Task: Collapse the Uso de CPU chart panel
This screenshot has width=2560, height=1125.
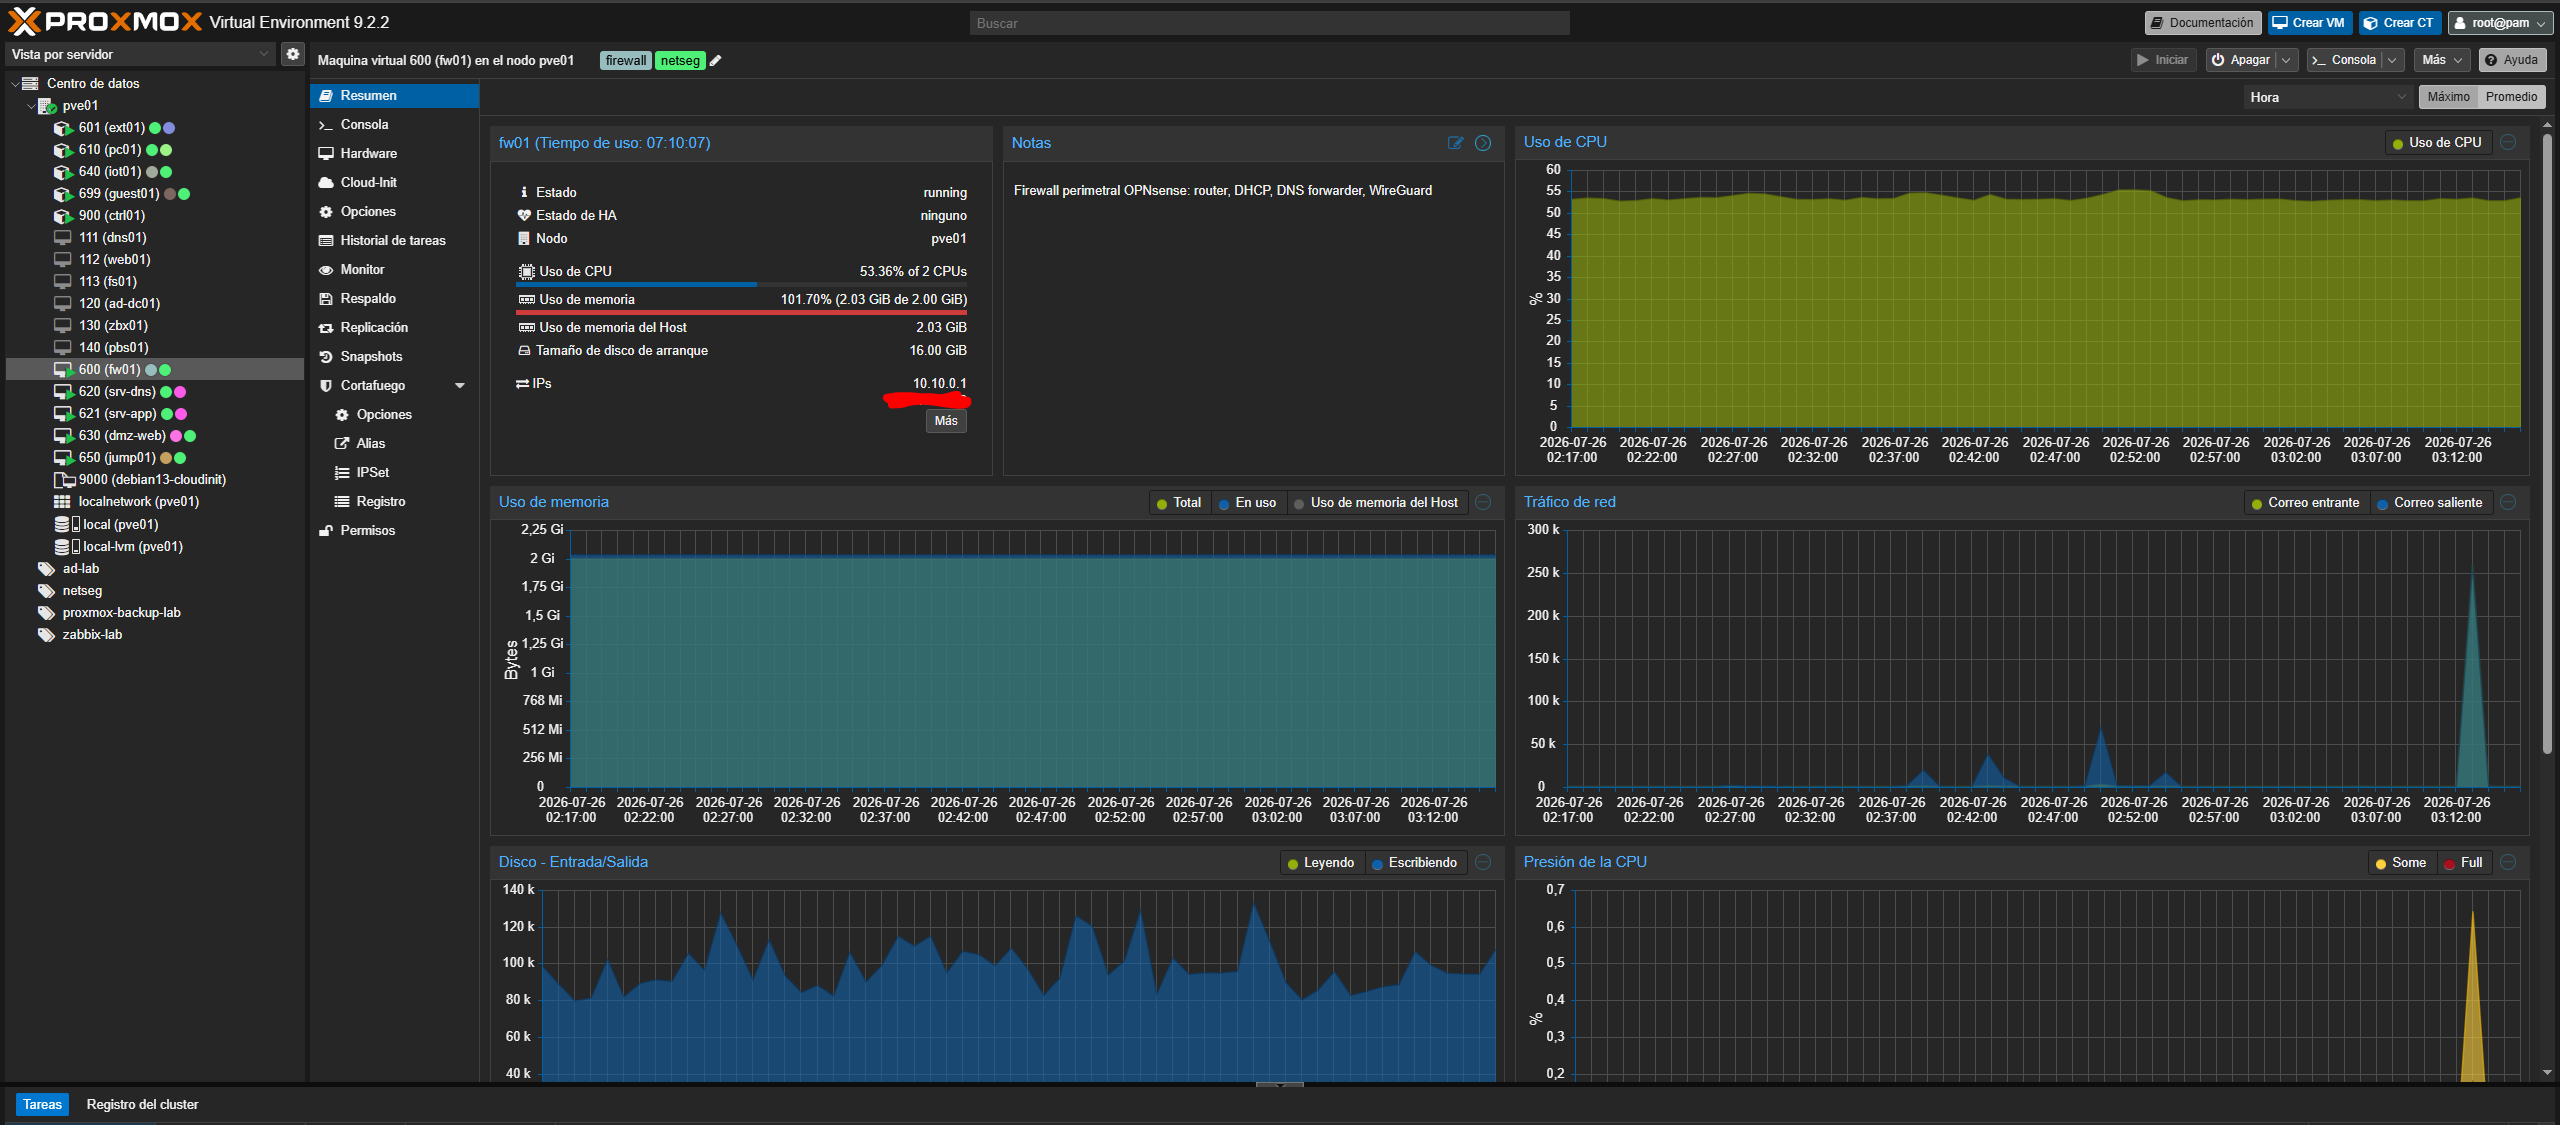Action: coord(2508,142)
